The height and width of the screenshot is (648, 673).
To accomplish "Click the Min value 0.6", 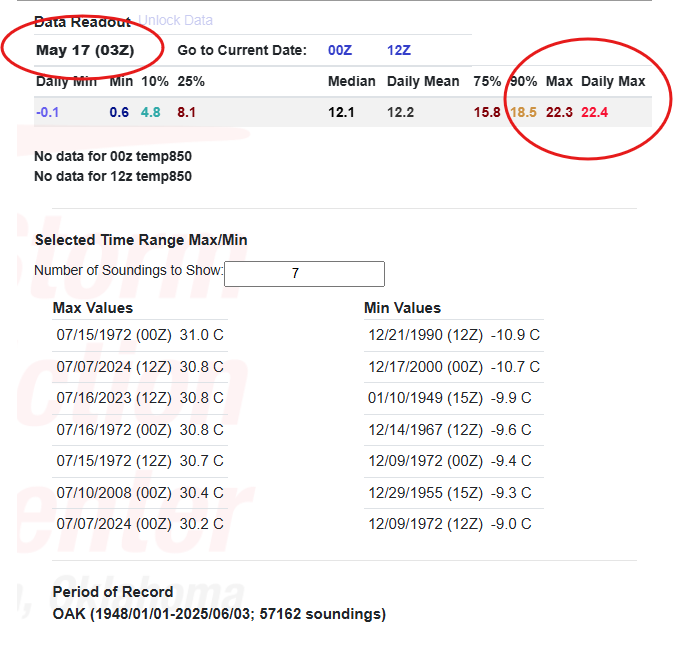I will click(x=119, y=112).
